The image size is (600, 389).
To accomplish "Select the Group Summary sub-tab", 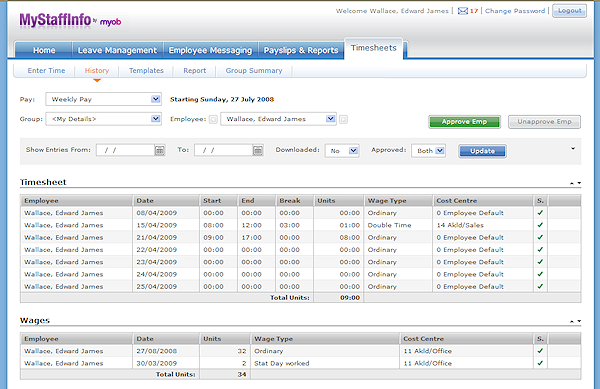I will point(254,71).
